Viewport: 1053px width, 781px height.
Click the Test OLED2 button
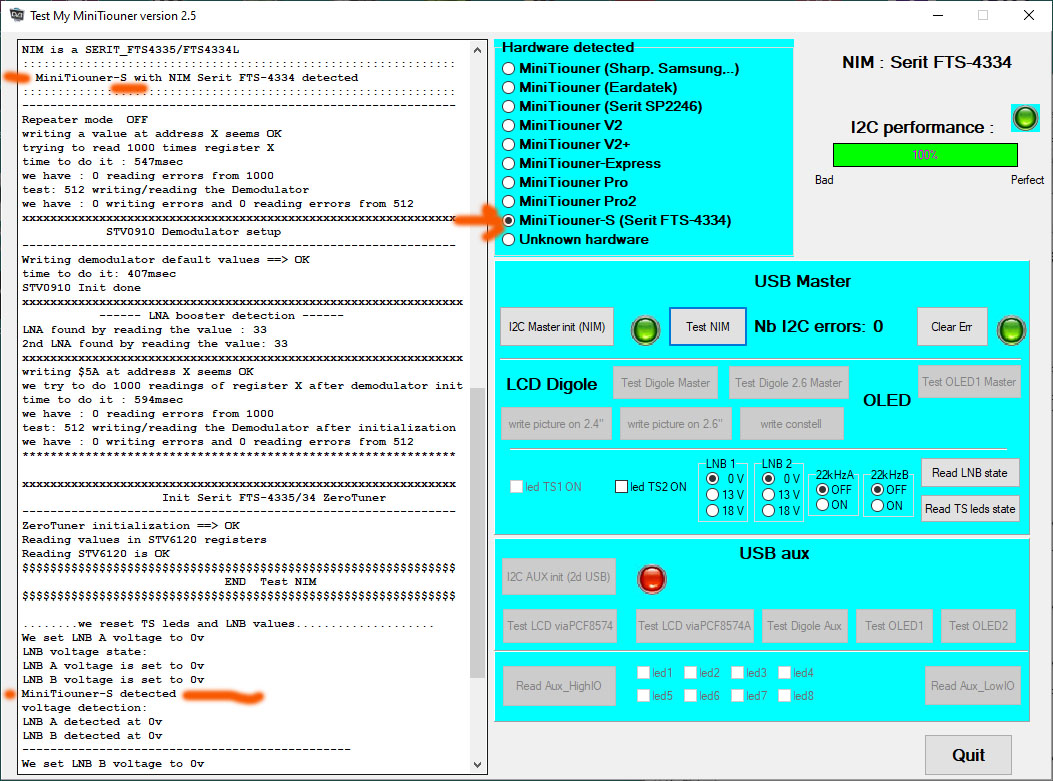978,626
